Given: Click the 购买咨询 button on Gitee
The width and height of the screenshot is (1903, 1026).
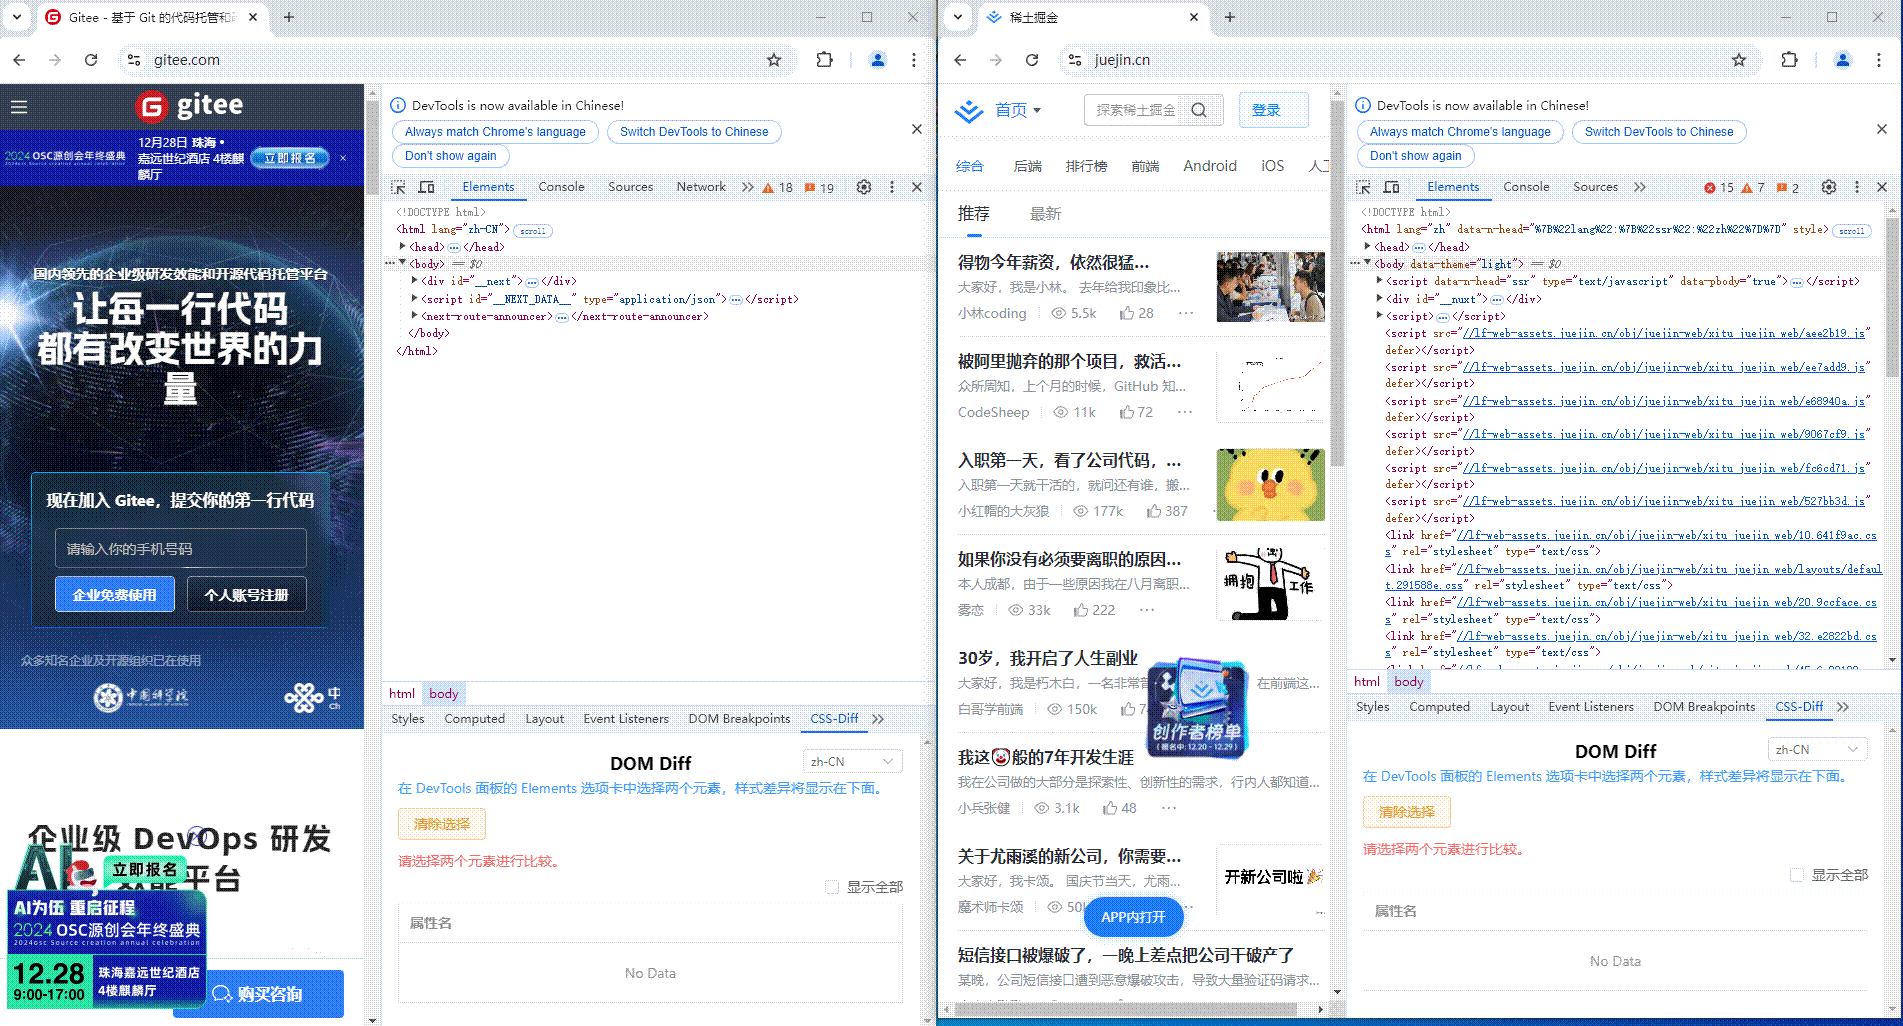Looking at the screenshot, I should (x=258, y=994).
